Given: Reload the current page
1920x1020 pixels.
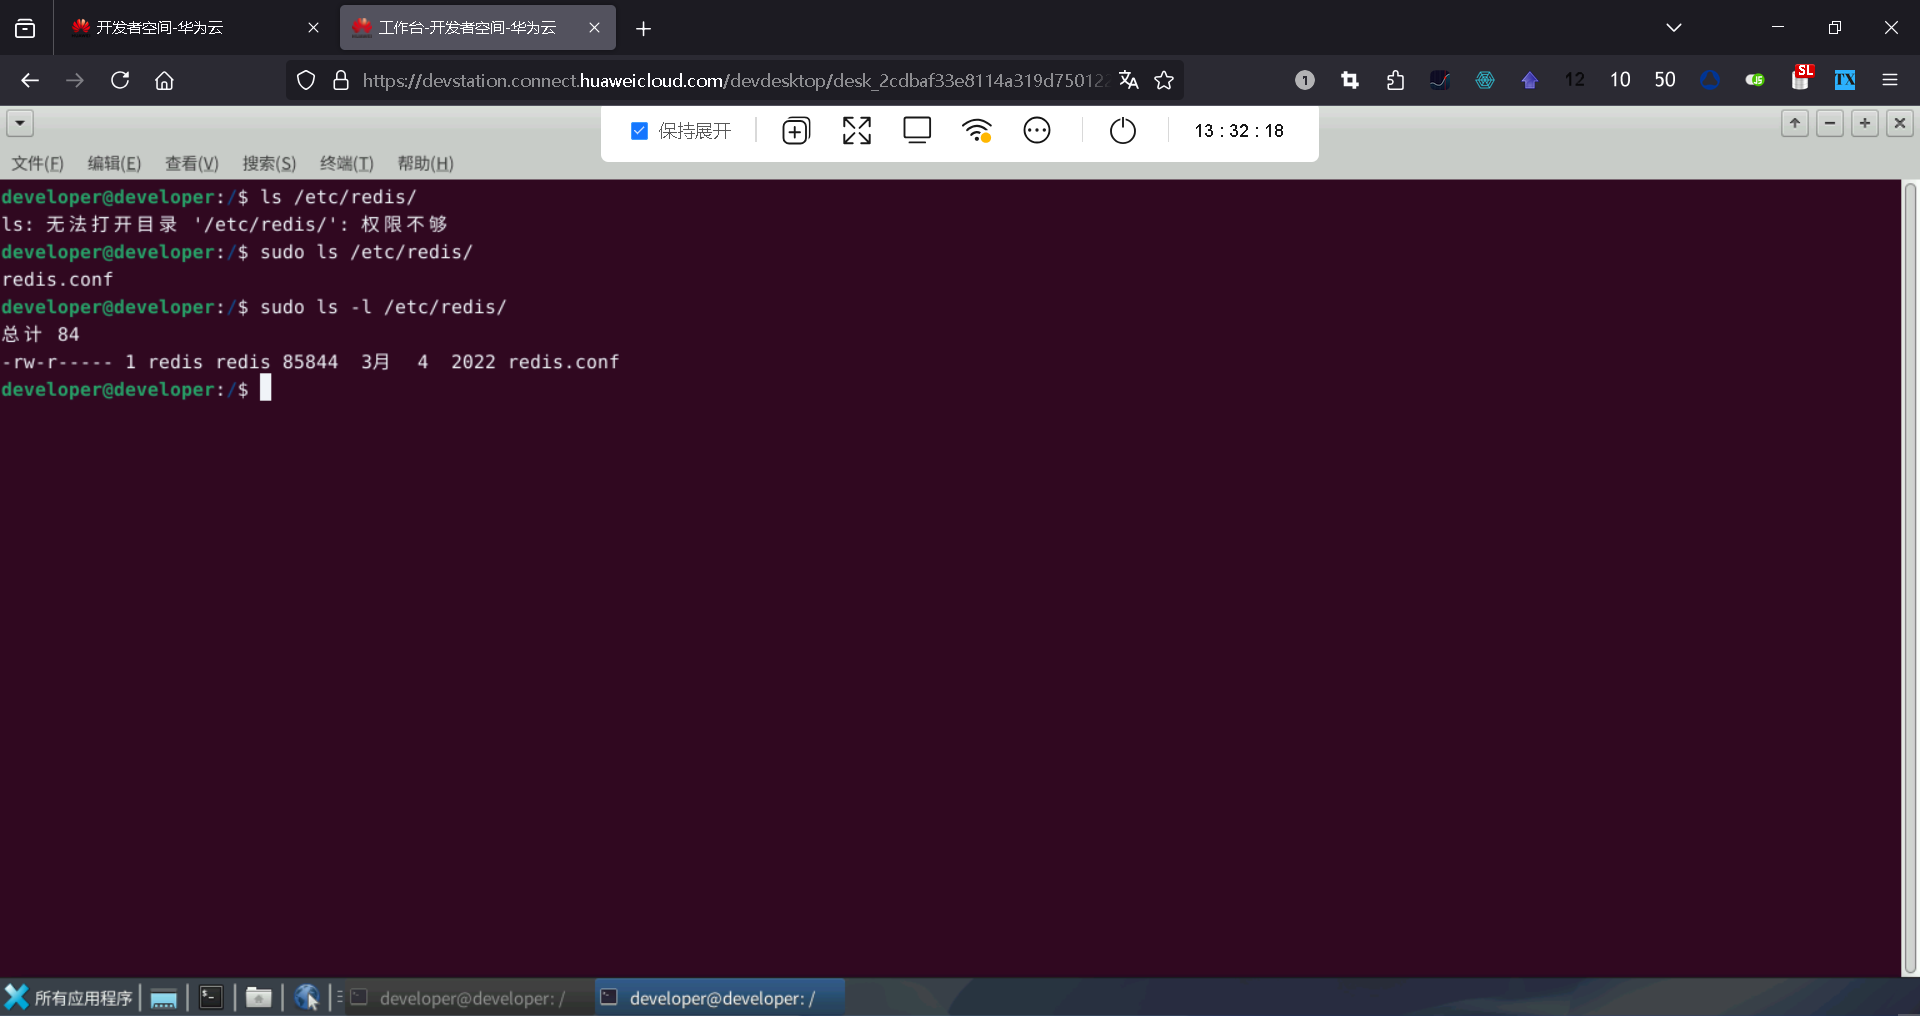Looking at the screenshot, I should (120, 80).
